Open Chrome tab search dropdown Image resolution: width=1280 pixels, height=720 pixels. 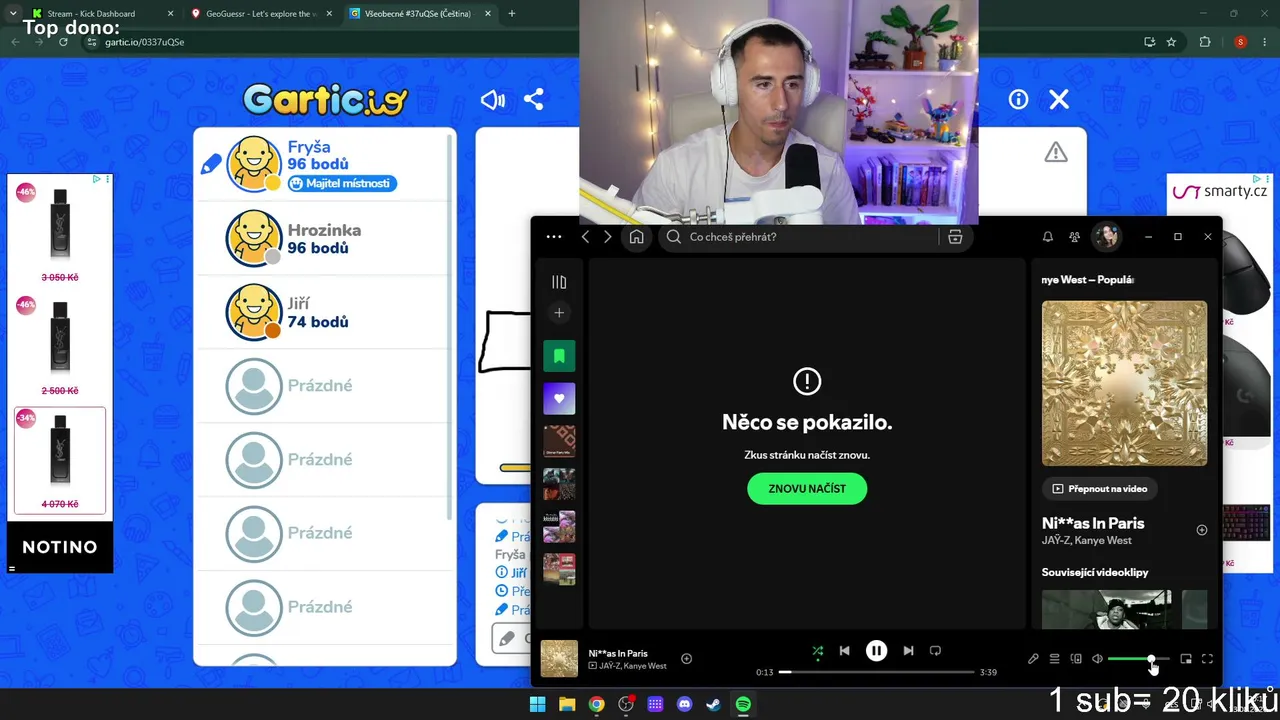[13, 14]
